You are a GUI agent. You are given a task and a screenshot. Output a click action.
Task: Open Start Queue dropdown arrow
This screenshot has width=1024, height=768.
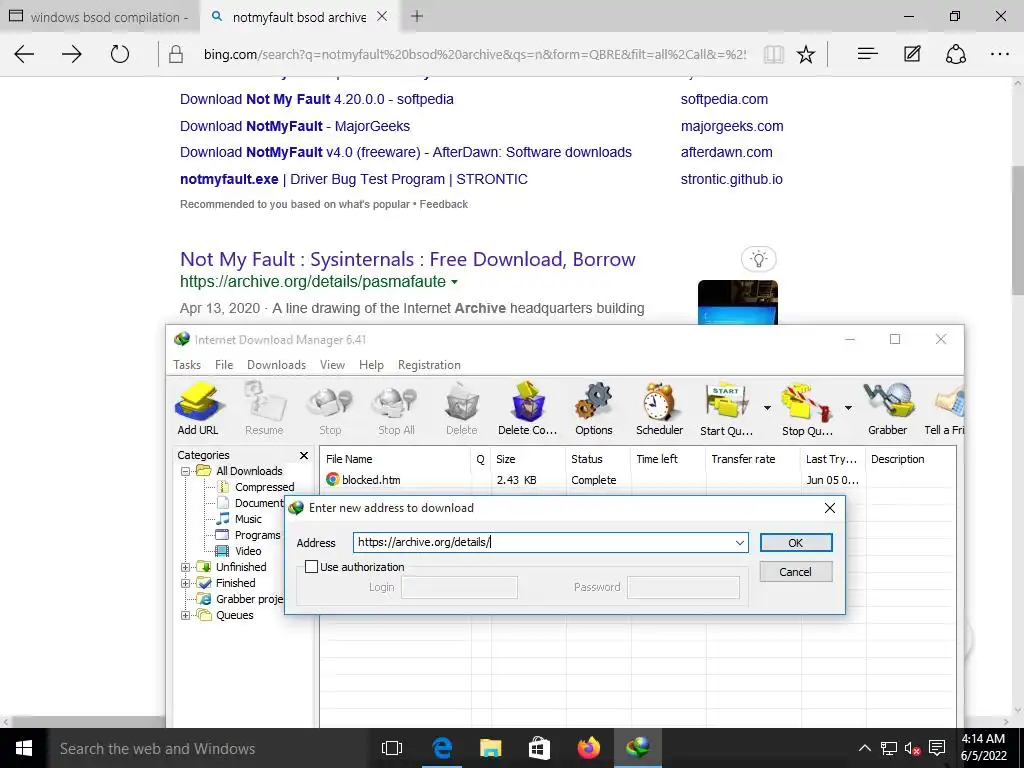767,408
